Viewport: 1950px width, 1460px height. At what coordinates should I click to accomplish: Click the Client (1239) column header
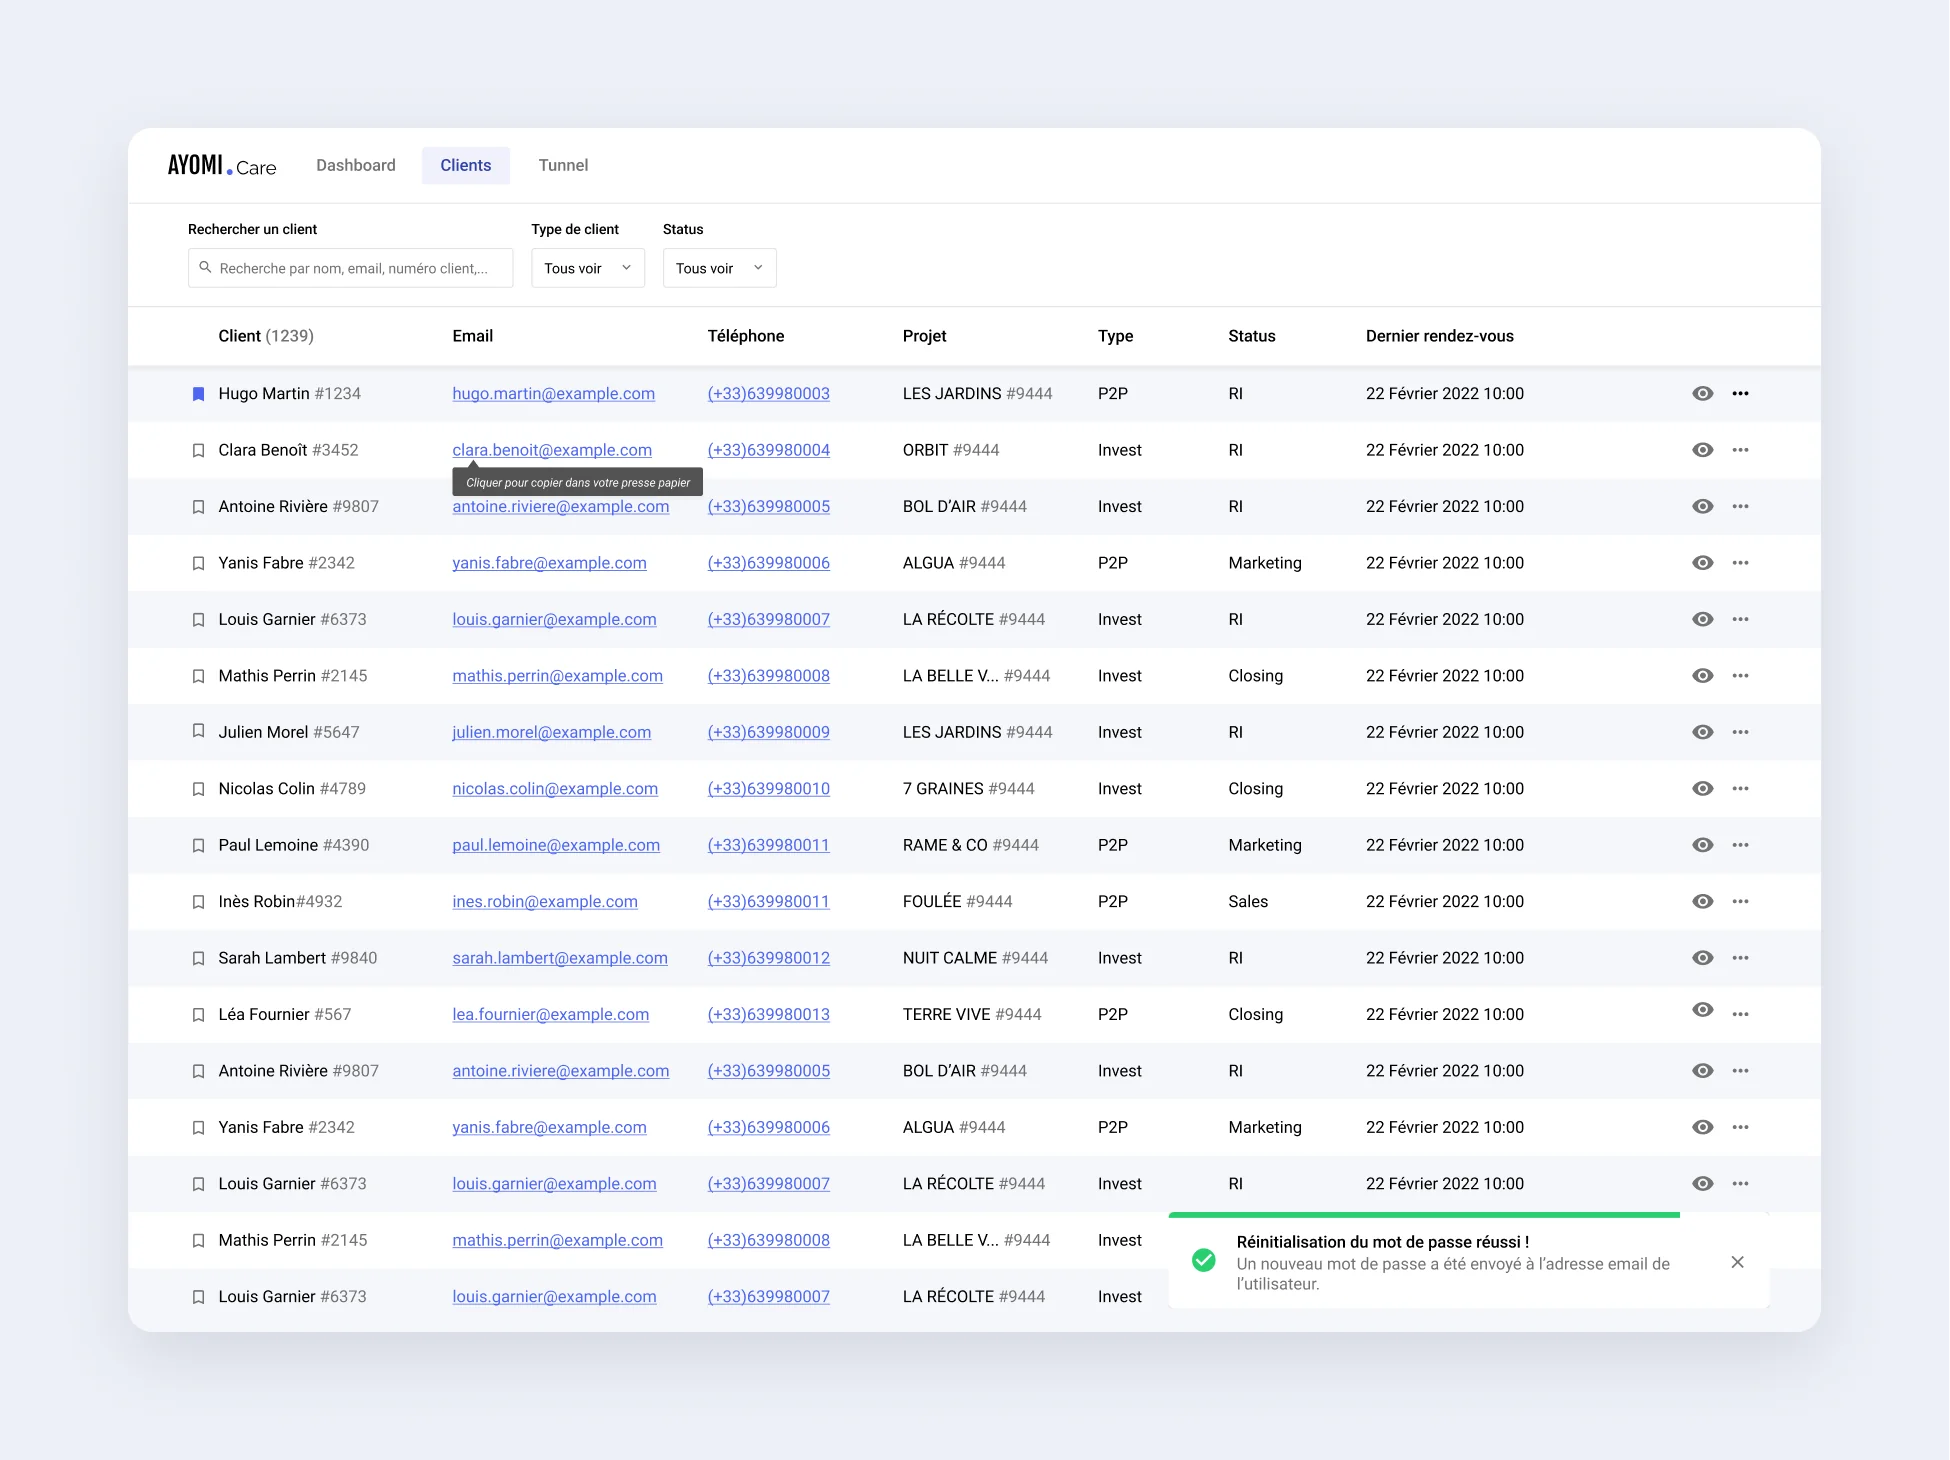pyautogui.click(x=266, y=336)
